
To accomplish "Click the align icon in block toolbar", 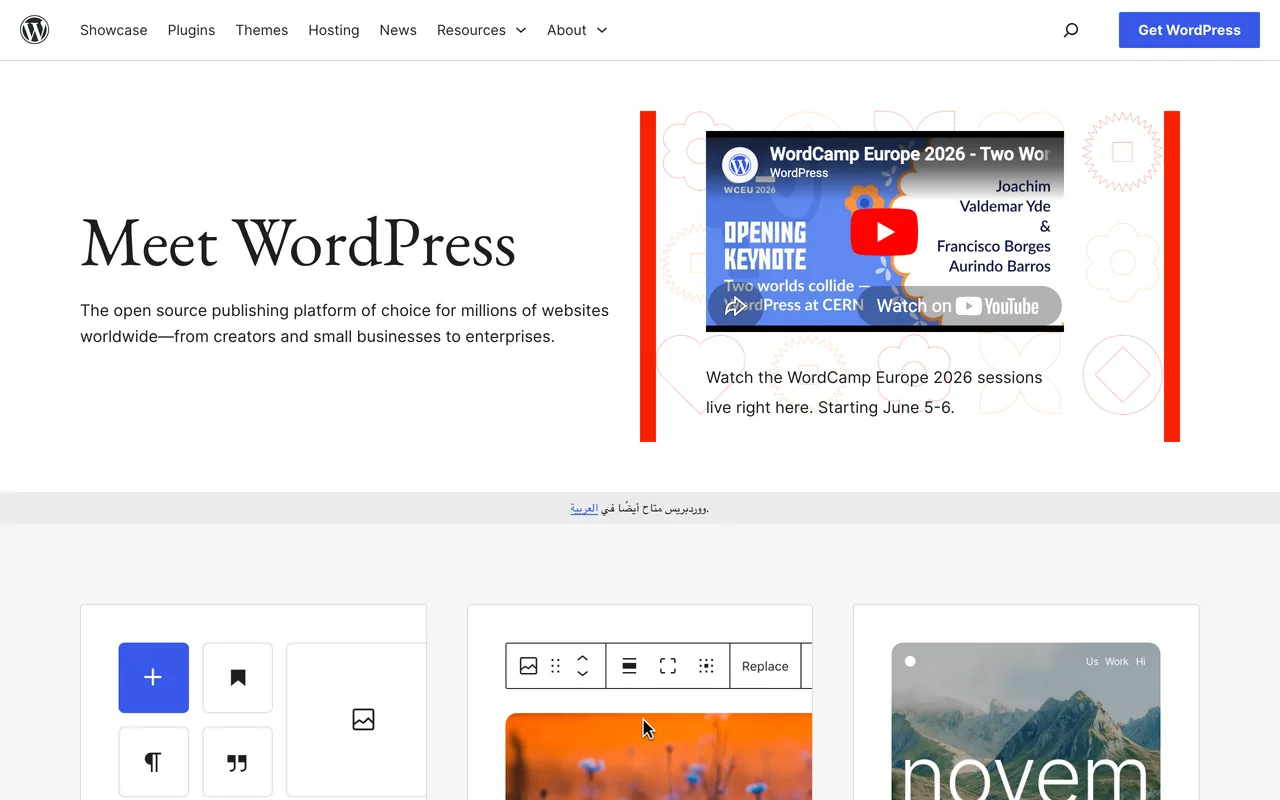I will coord(630,666).
